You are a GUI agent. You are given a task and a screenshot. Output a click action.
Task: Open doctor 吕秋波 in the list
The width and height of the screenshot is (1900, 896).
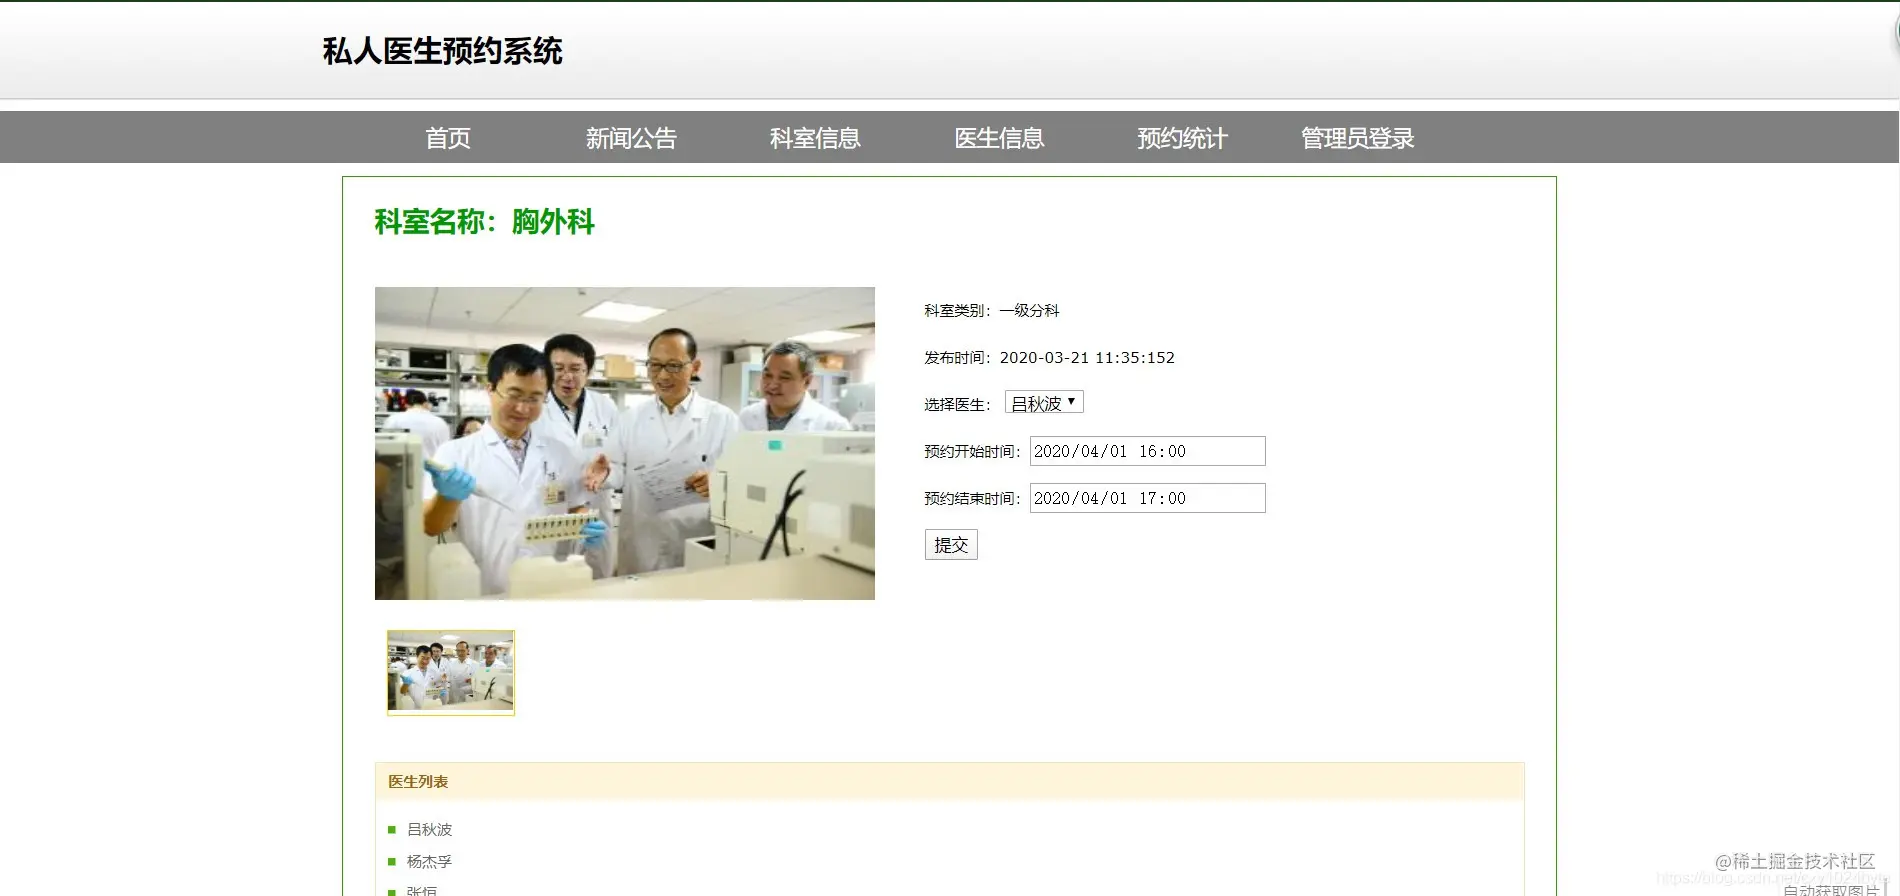[x=430, y=829]
